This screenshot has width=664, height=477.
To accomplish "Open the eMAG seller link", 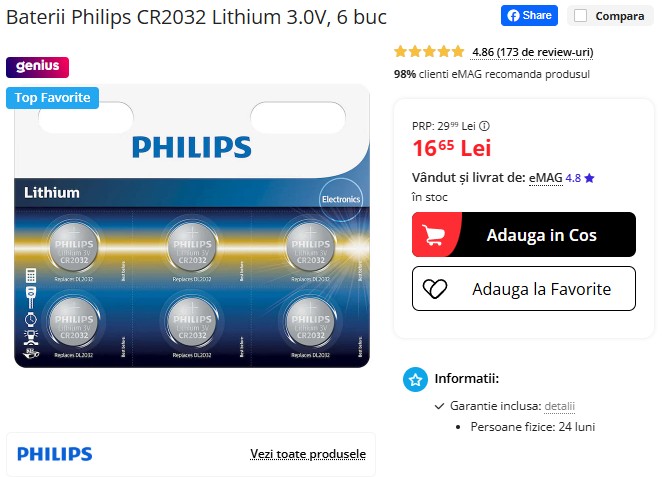I will (x=545, y=177).
